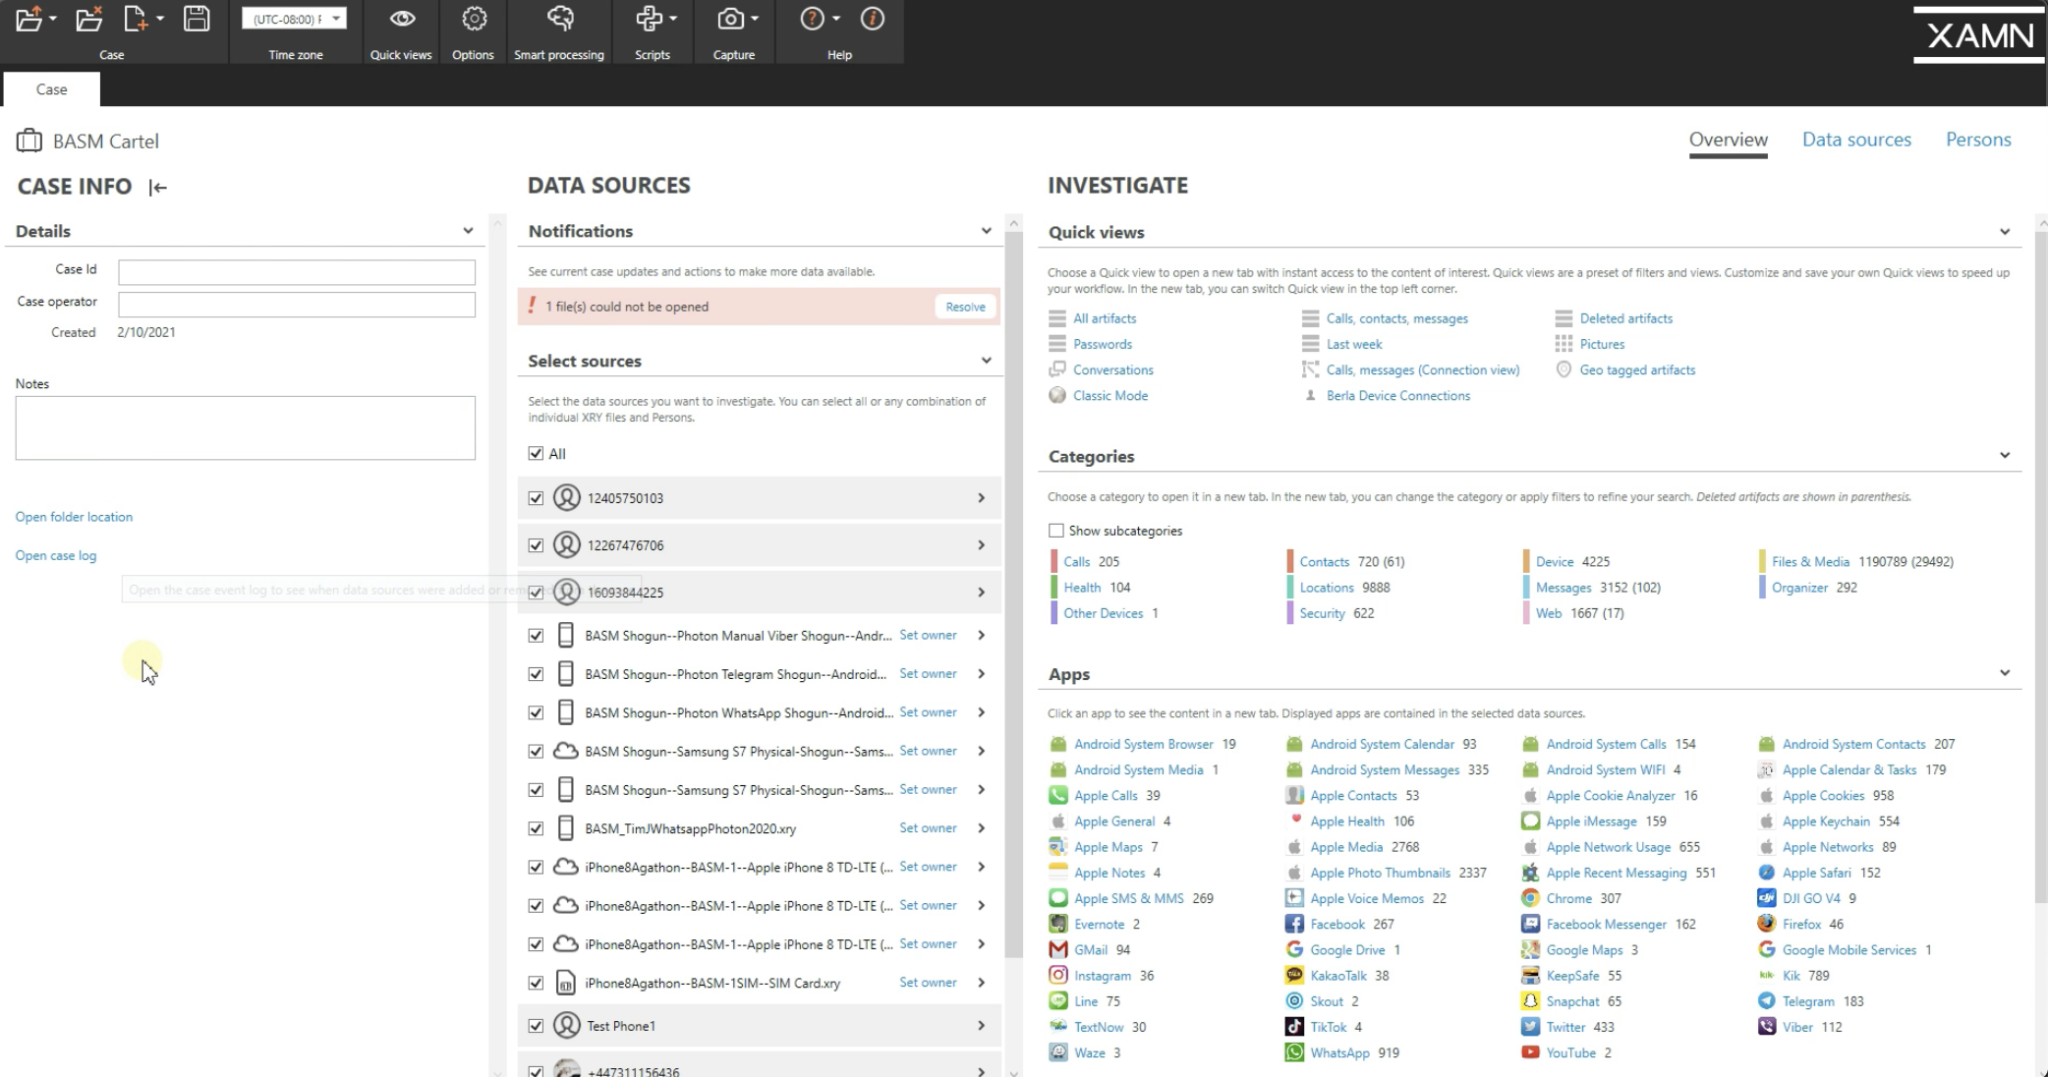Switch to the Data sources tab
Viewport: 2048px width, 1077px height.
click(1856, 139)
